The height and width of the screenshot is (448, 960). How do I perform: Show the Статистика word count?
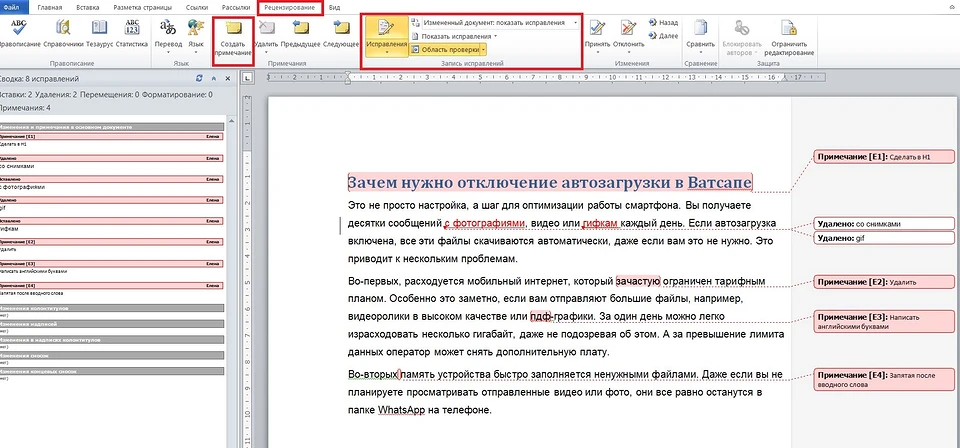pos(132,34)
